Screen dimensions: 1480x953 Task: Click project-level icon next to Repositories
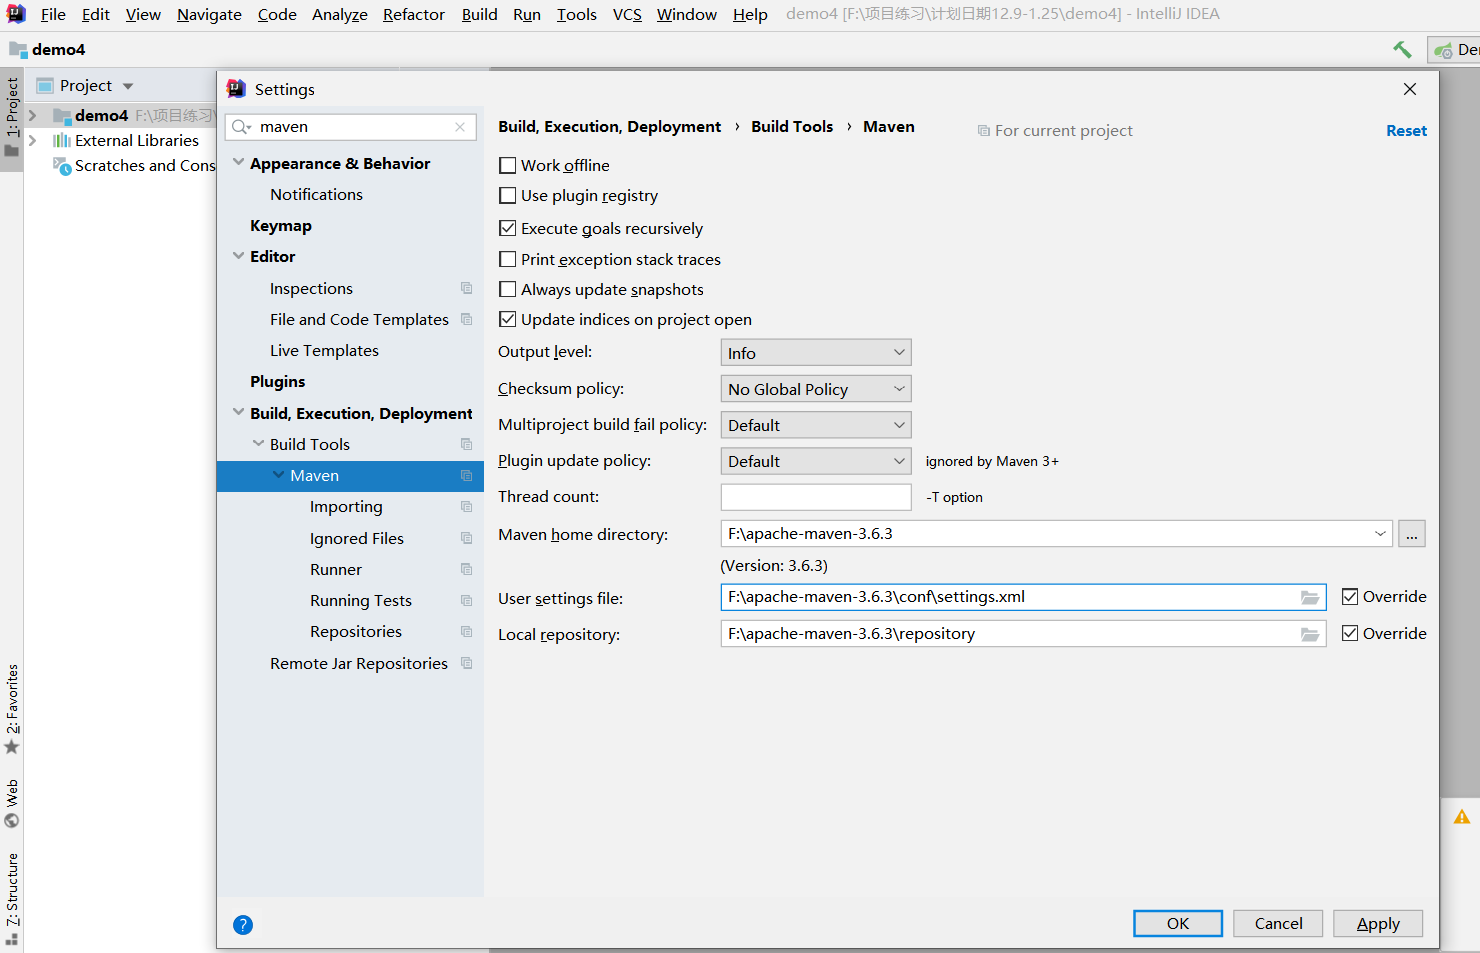pos(466,631)
